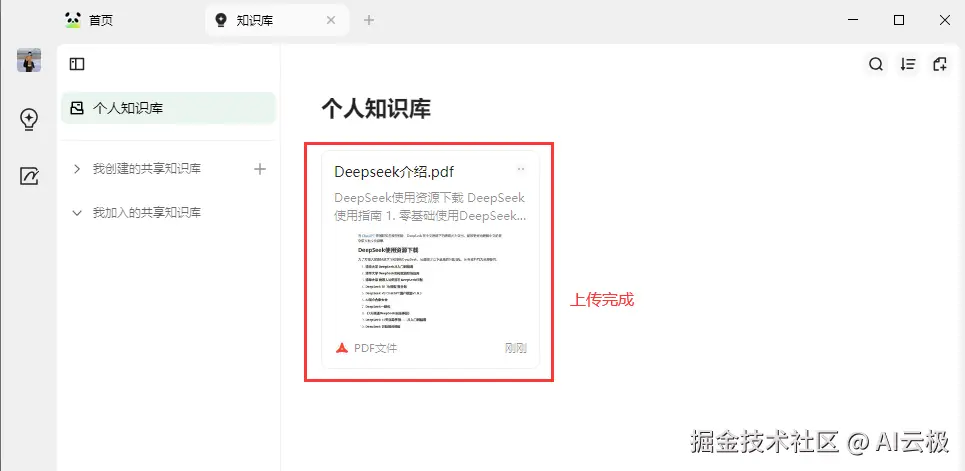Screen dimensions: 965x471
Task: Open the search icon
Action: [876, 64]
